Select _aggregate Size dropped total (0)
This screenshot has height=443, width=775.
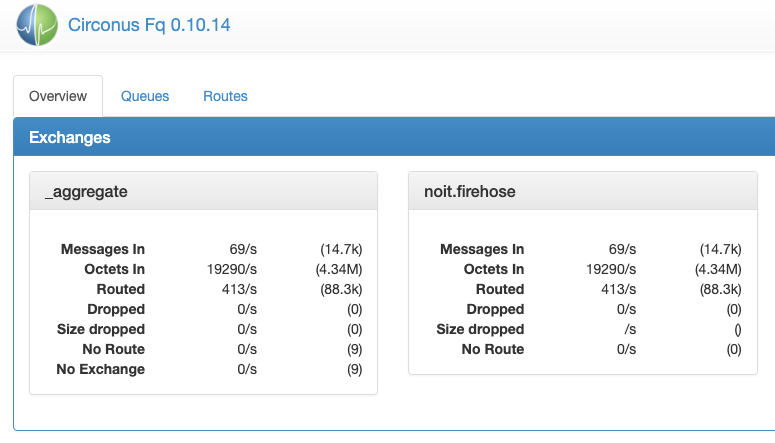pos(354,329)
